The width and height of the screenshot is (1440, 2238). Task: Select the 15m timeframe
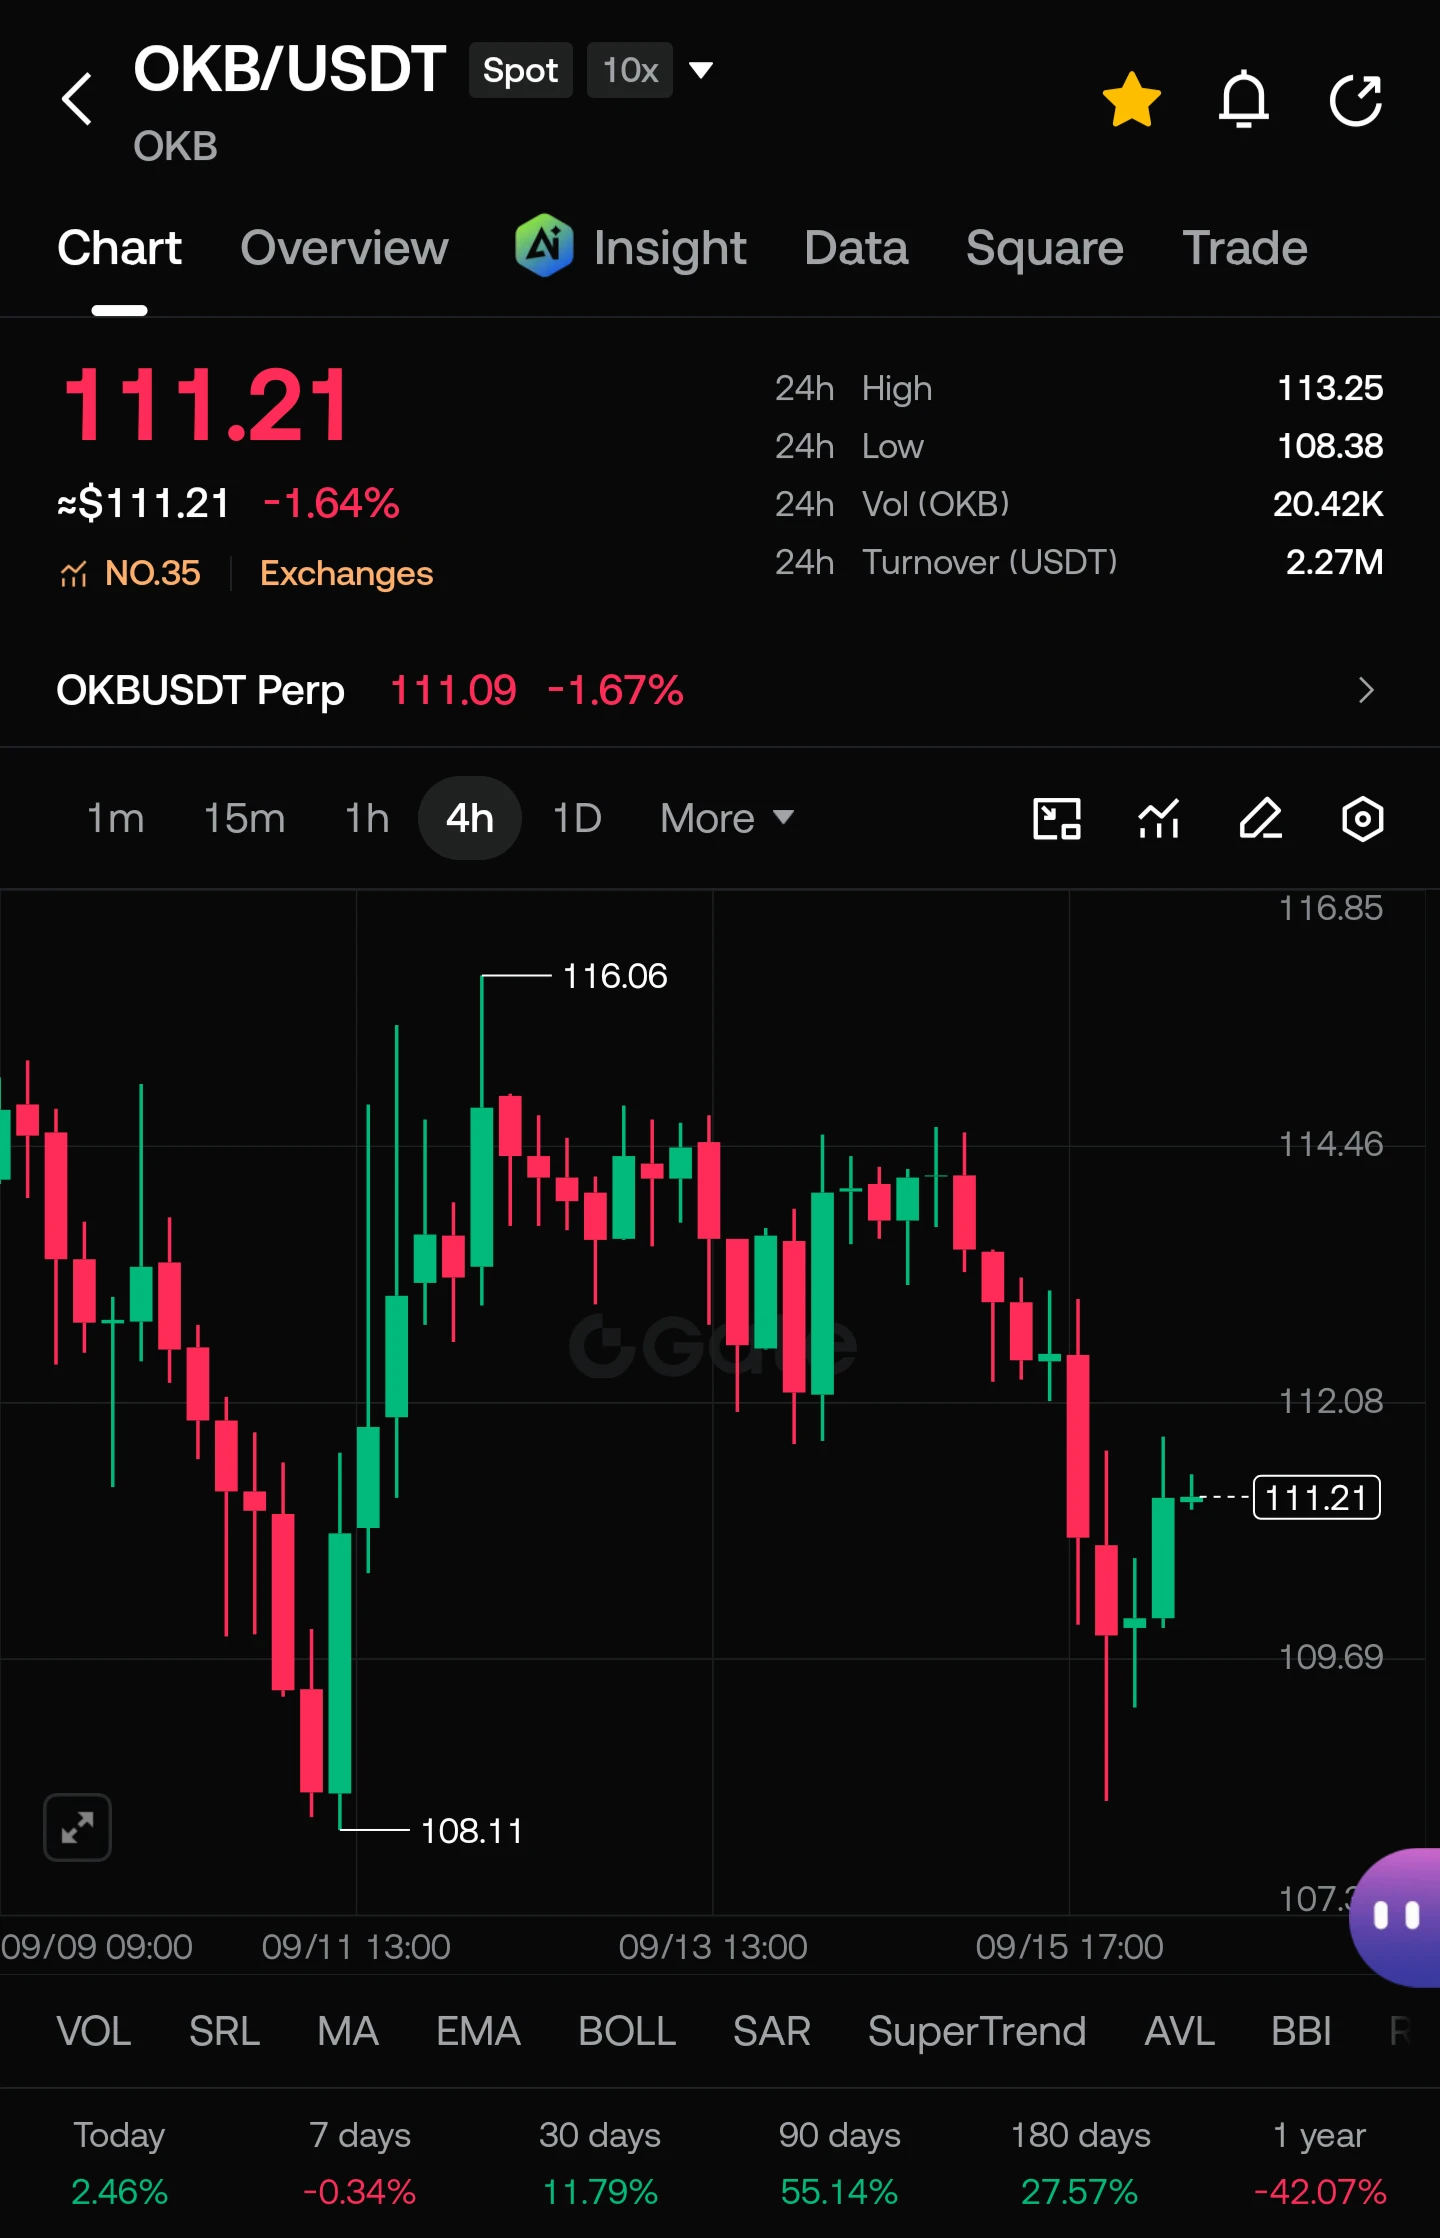(x=244, y=818)
